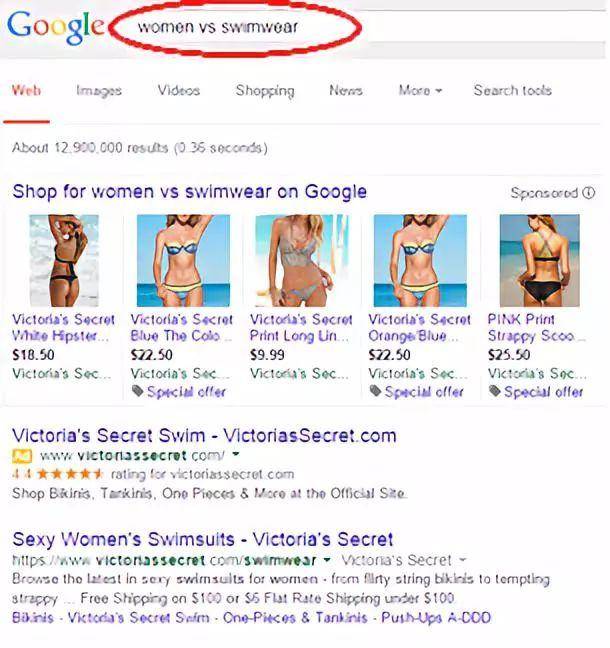Click the Sponsored info icon
Viewport: 610px width, 648px height.
589,193
